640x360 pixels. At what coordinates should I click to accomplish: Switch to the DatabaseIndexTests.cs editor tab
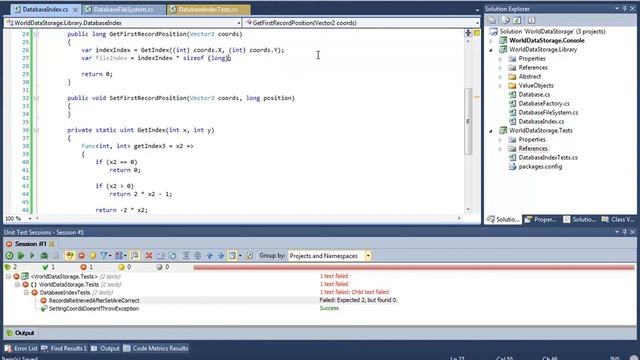click(208, 9)
